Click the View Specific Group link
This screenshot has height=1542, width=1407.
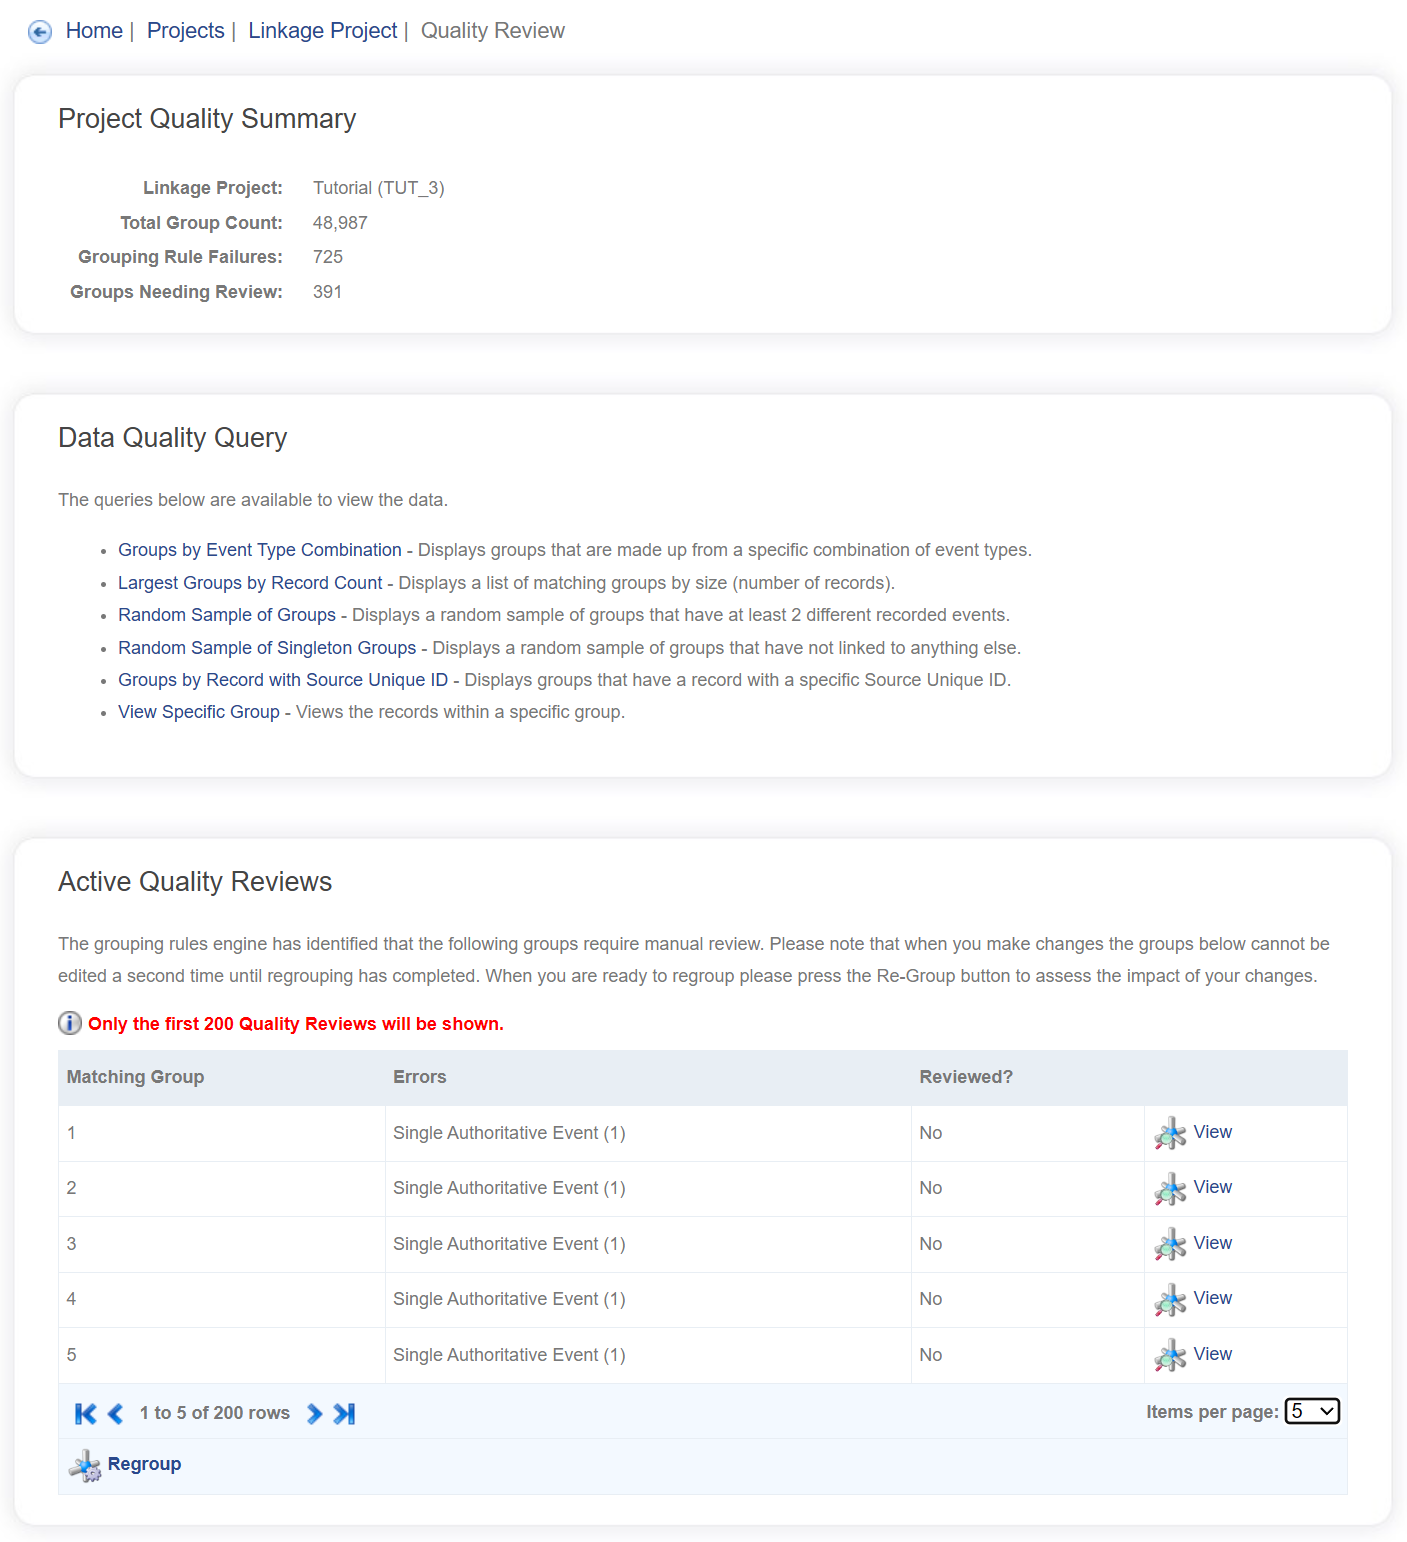(x=199, y=712)
